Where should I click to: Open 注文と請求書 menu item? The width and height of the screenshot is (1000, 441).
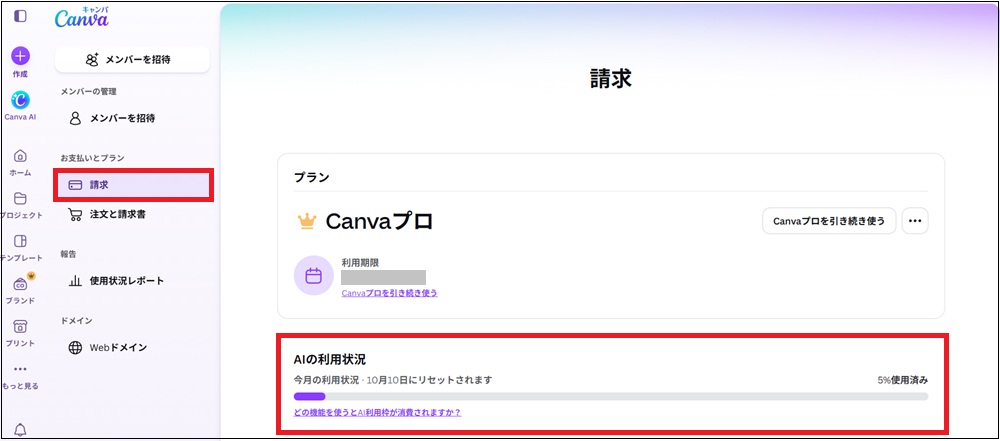pyautogui.click(x=132, y=214)
